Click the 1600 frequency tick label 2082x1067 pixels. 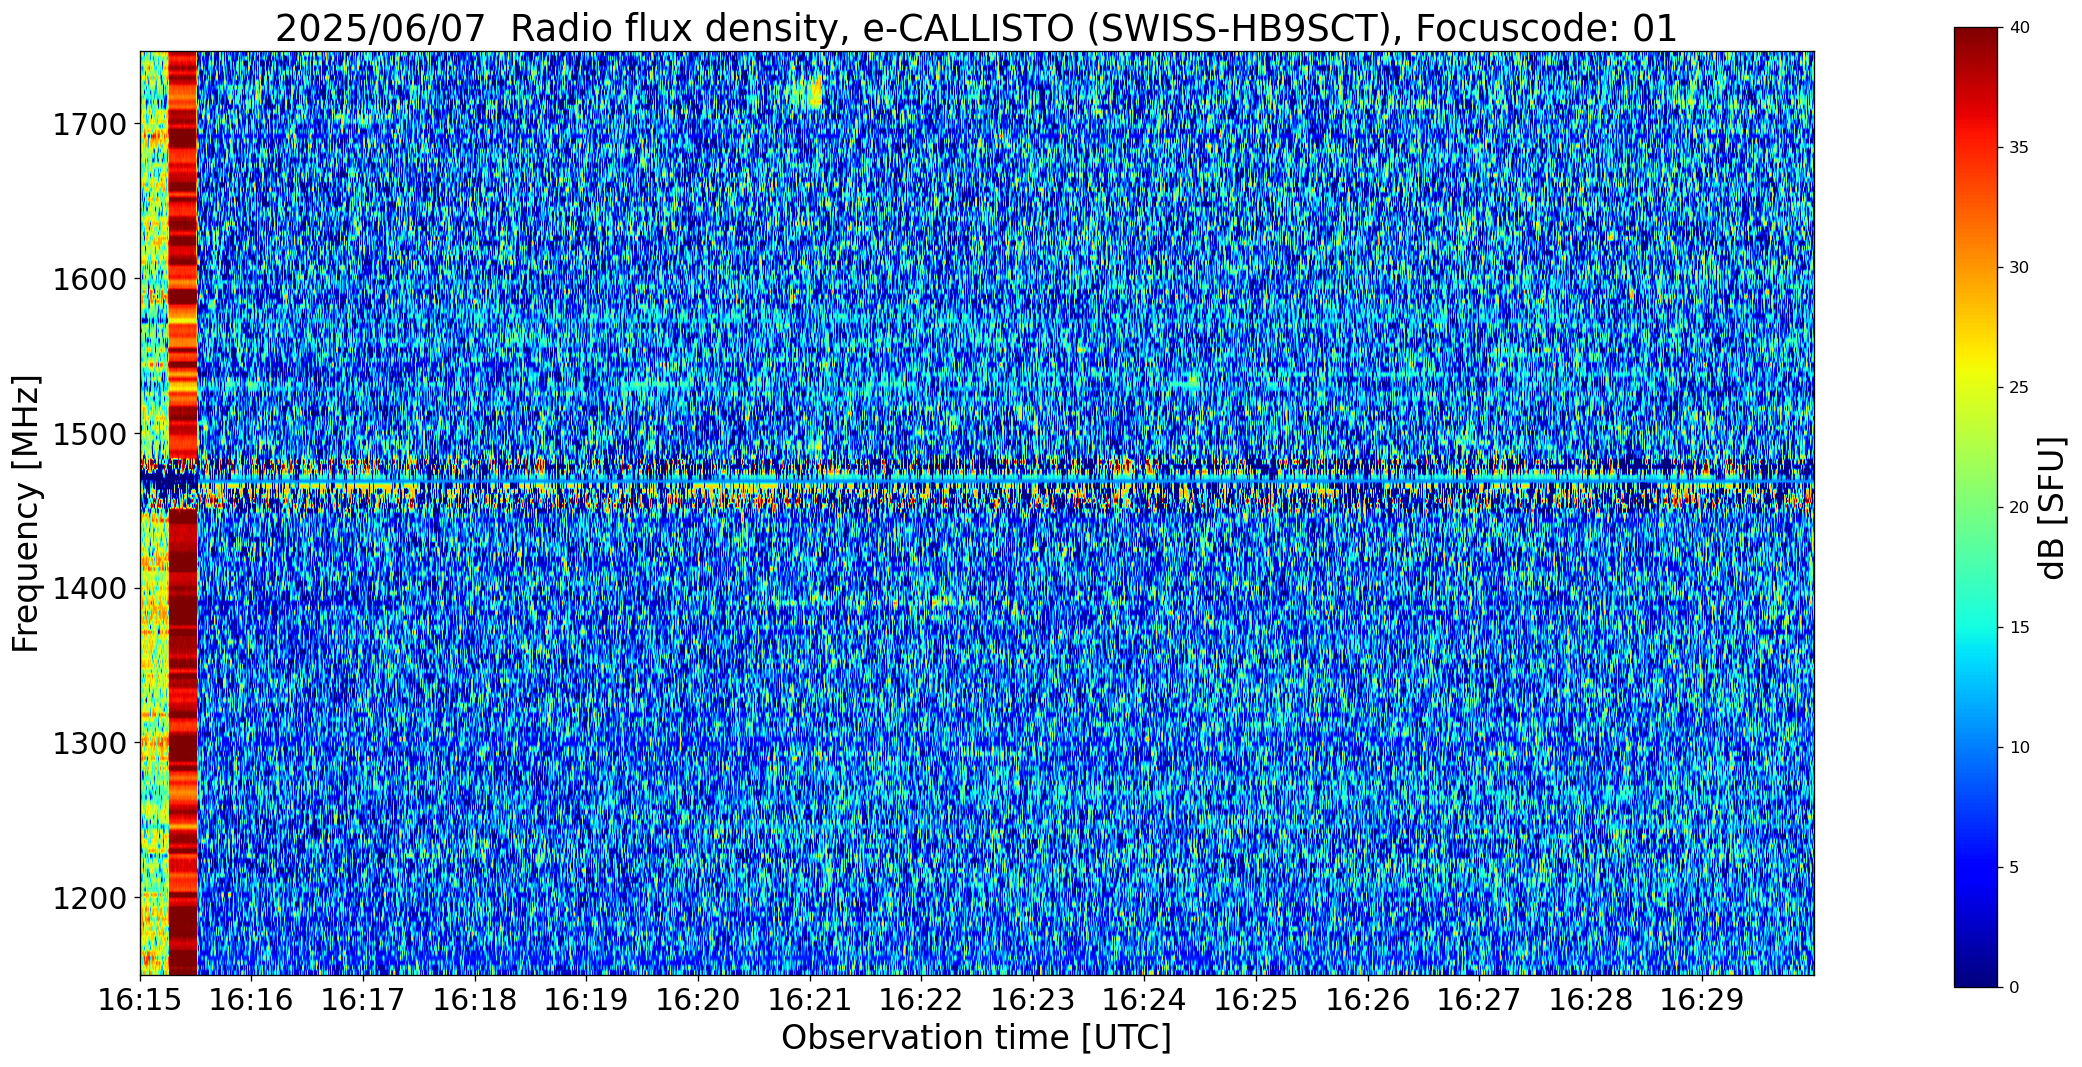(x=89, y=279)
